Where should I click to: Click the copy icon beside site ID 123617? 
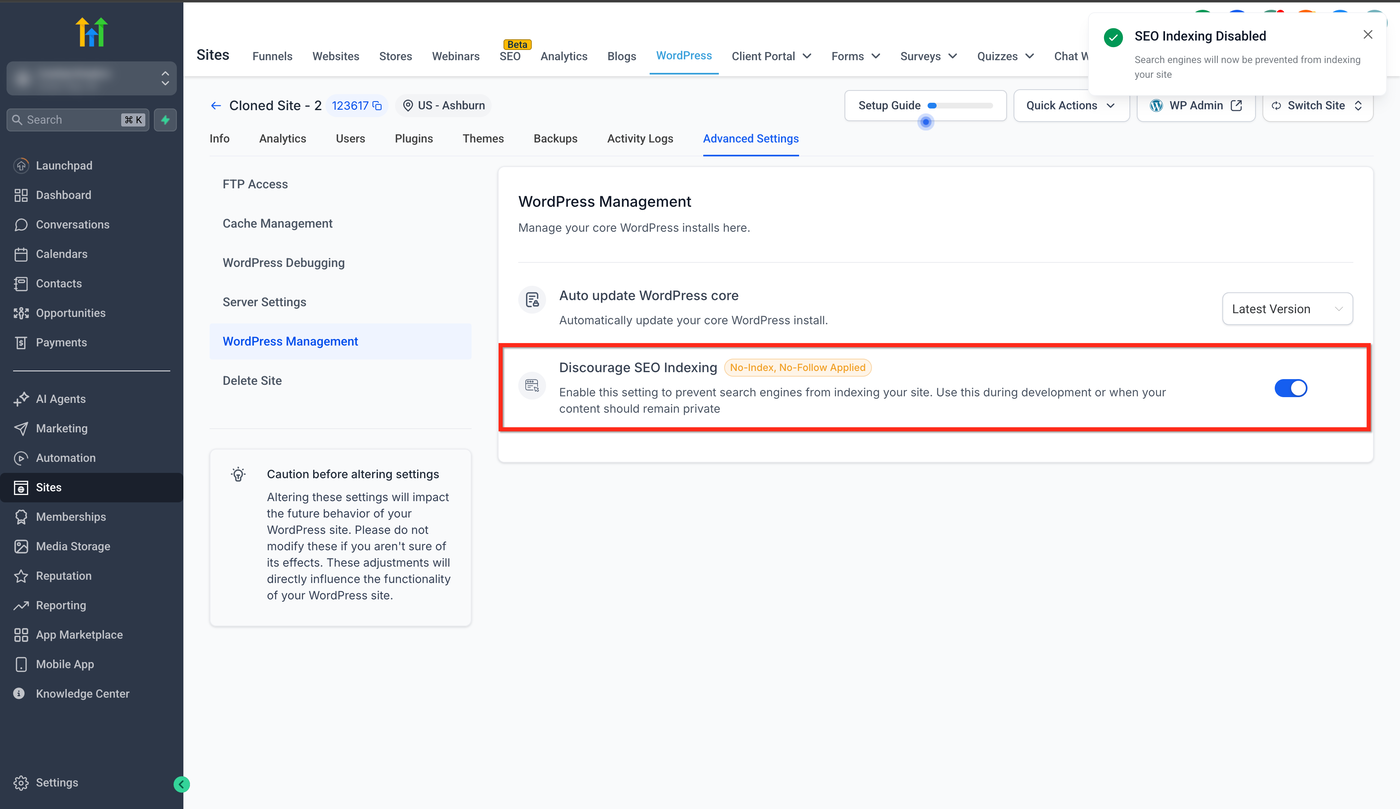coord(377,106)
